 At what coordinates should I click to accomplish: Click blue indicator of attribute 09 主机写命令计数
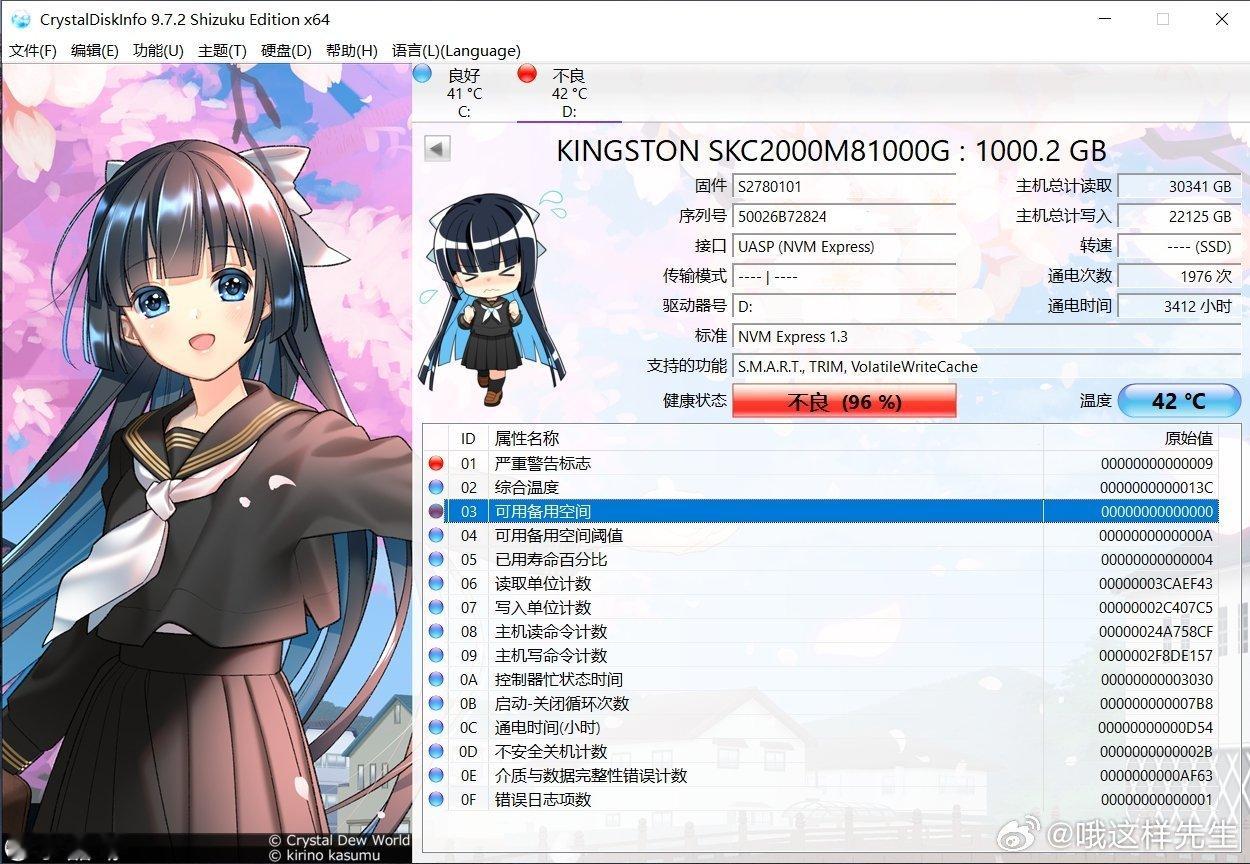436,655
